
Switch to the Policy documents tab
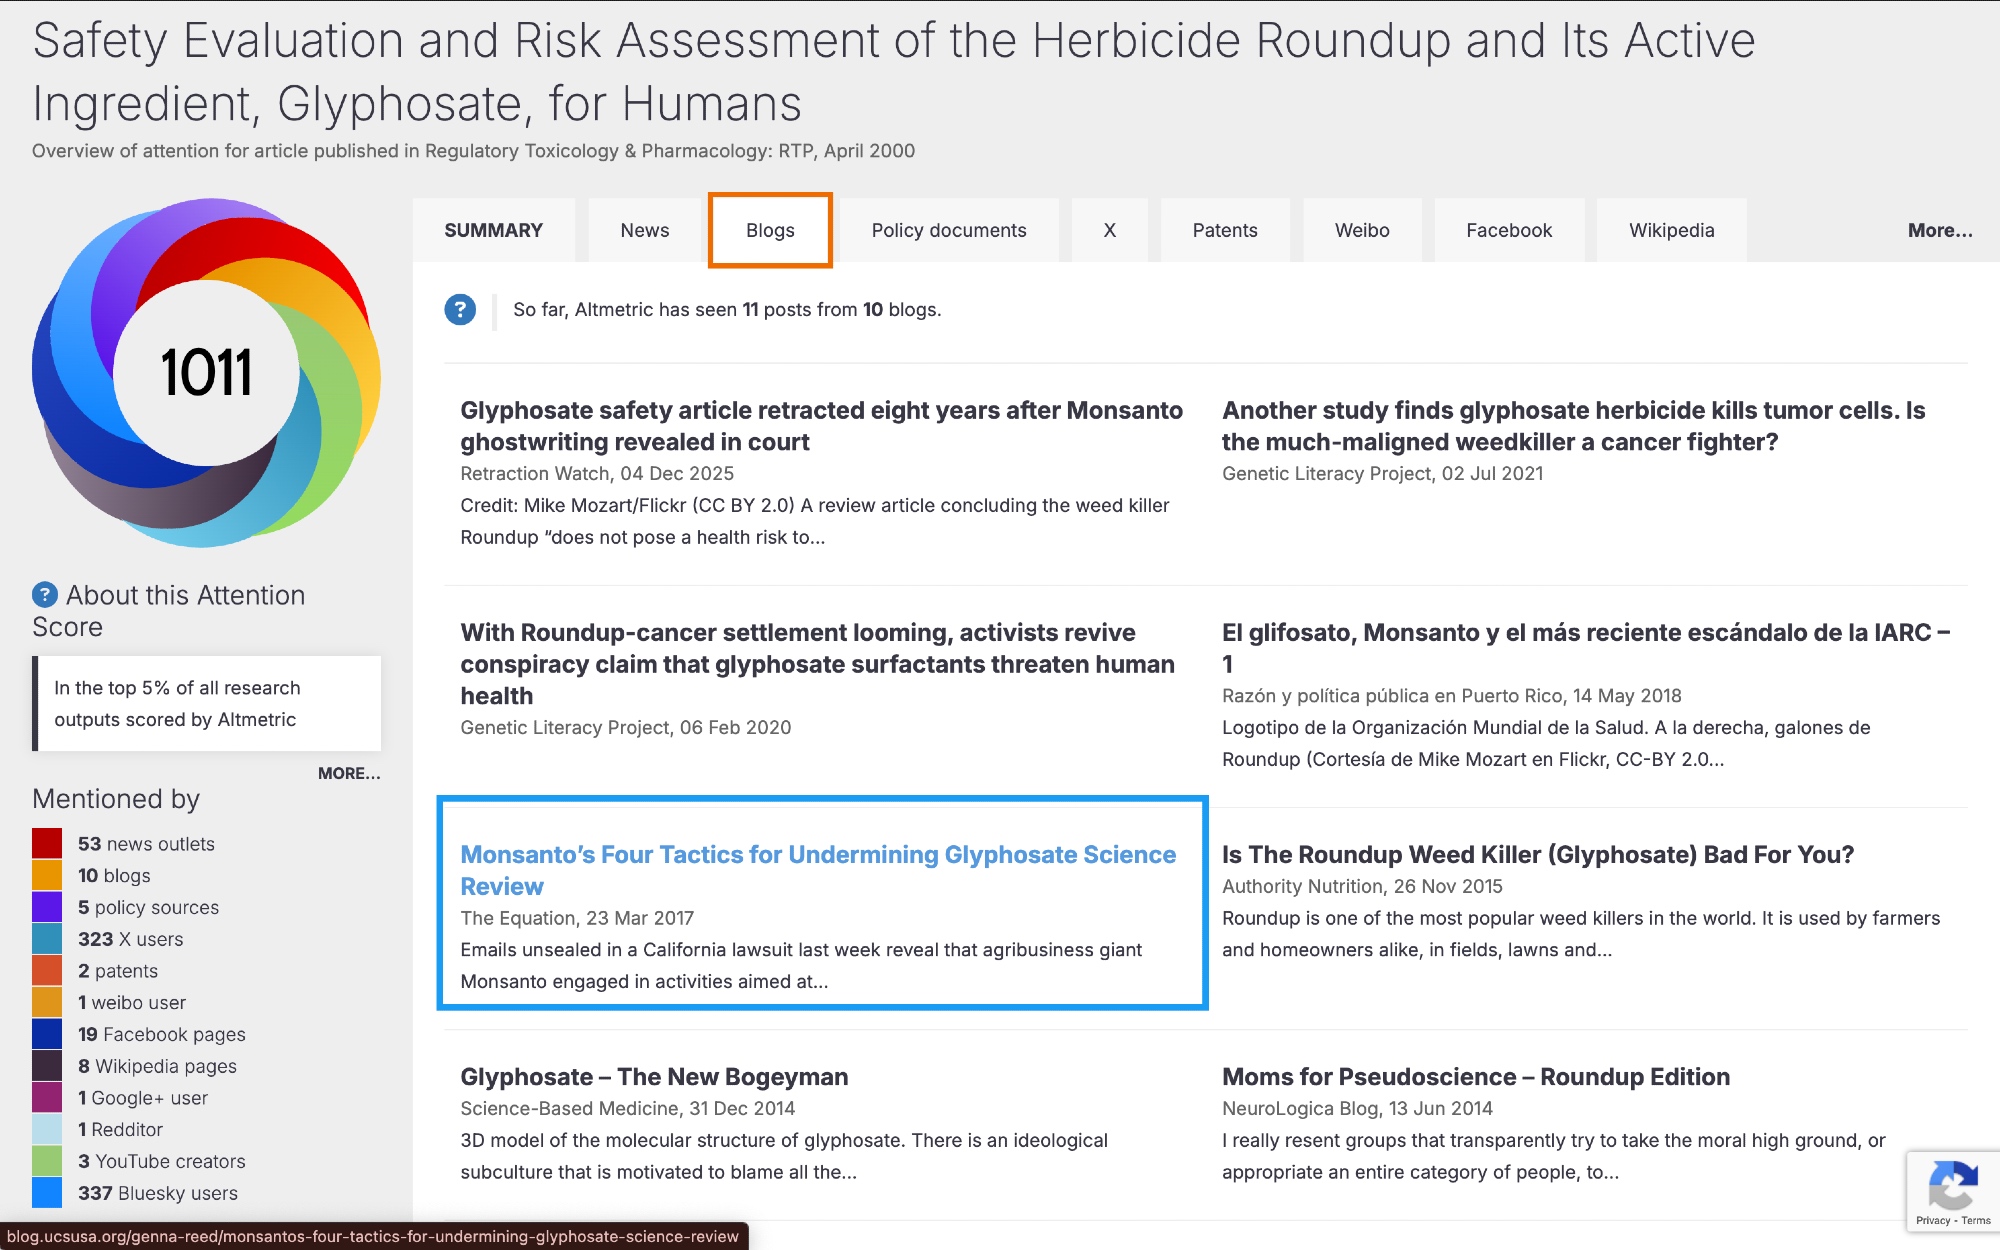[948, 230]
